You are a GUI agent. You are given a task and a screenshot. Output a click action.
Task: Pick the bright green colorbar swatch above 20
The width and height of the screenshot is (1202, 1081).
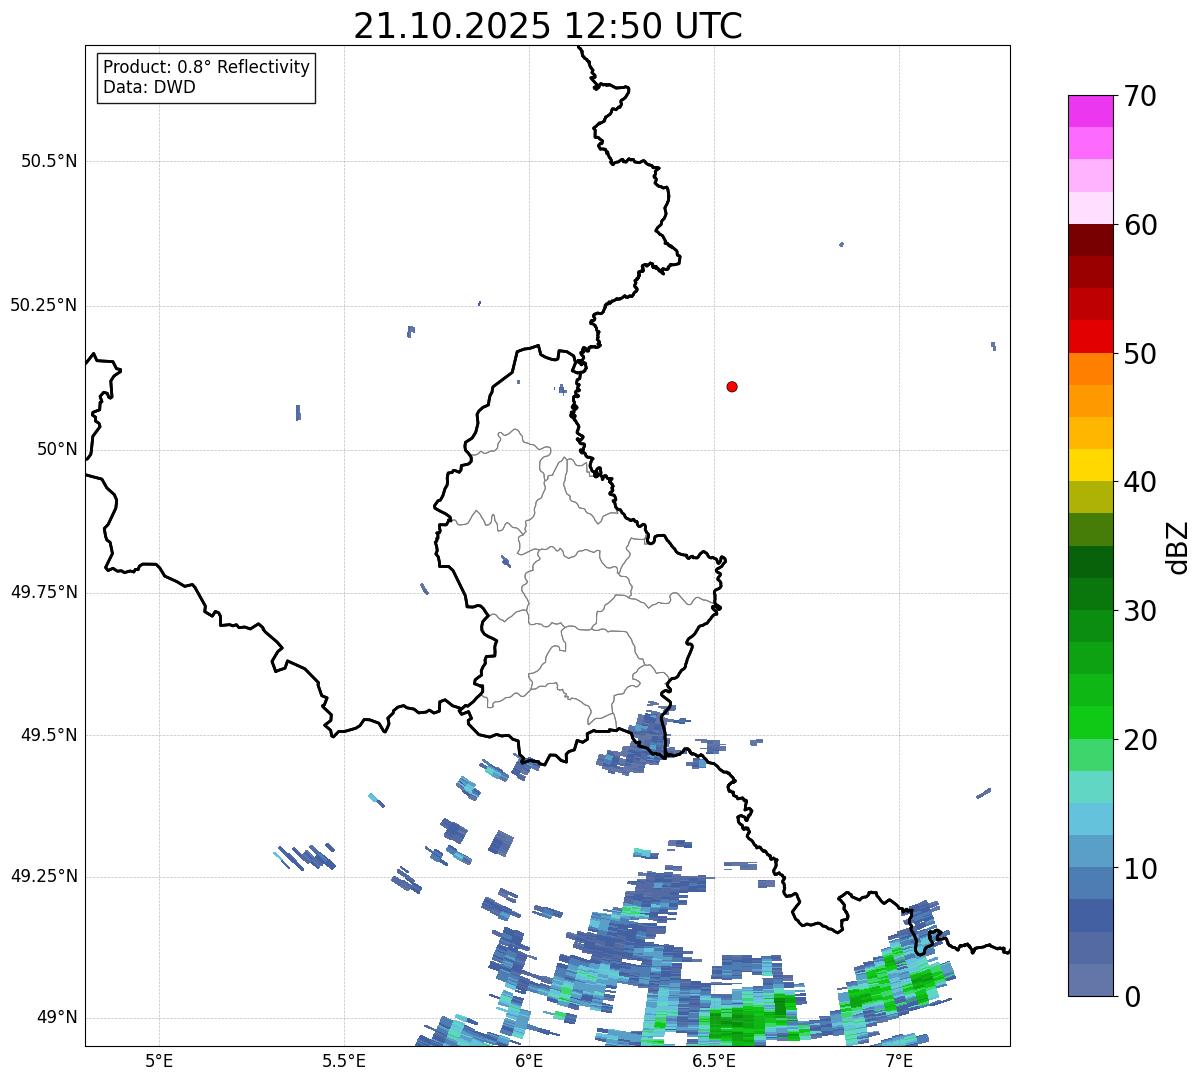click(1090, 723)
